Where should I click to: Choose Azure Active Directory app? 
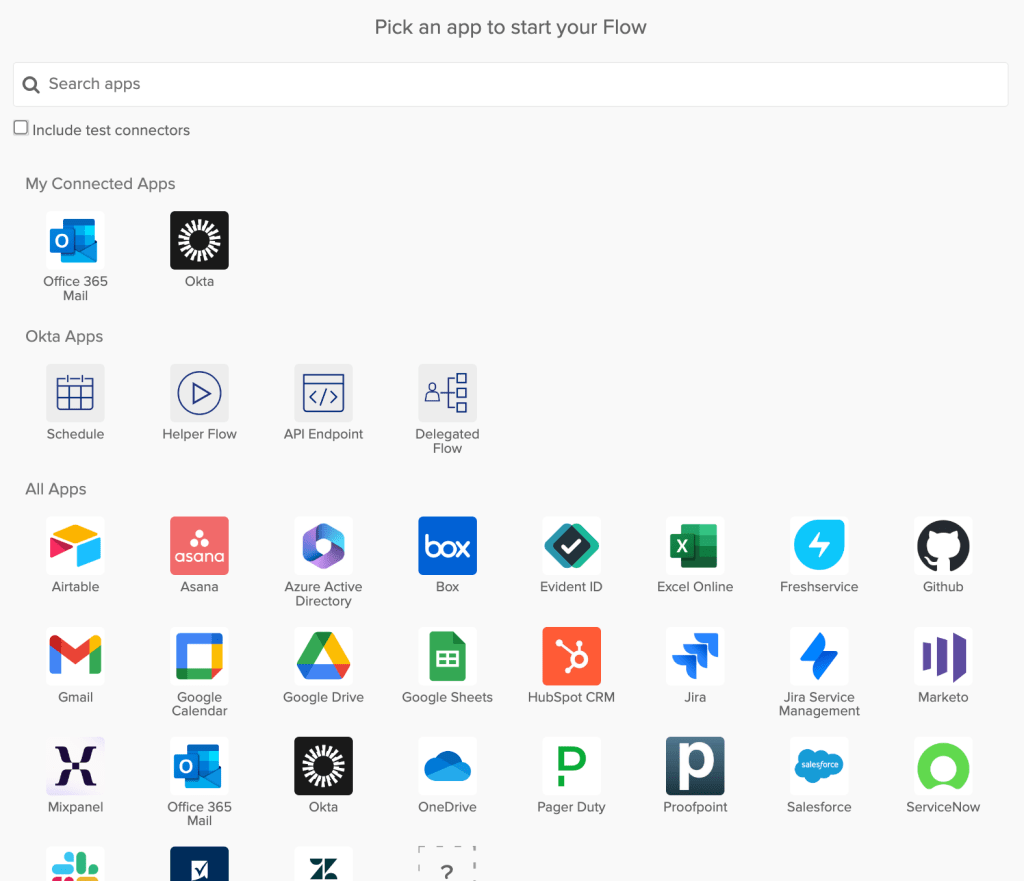[x=323, y=546]
